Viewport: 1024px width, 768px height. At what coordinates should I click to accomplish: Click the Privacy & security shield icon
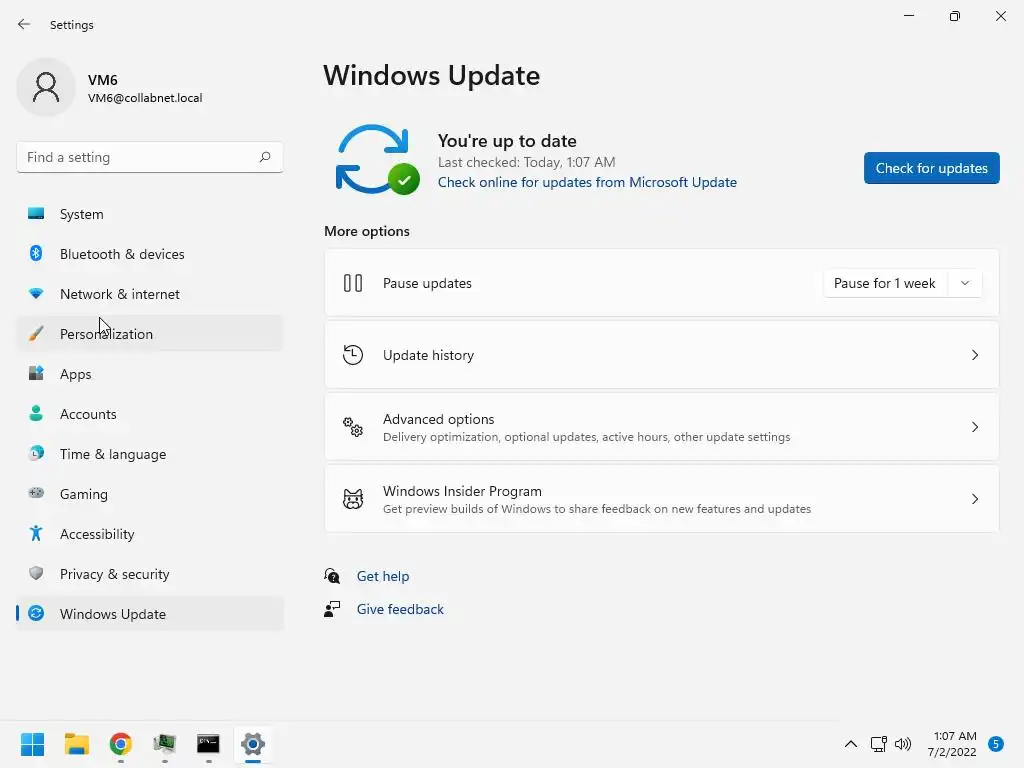point(36,573)
